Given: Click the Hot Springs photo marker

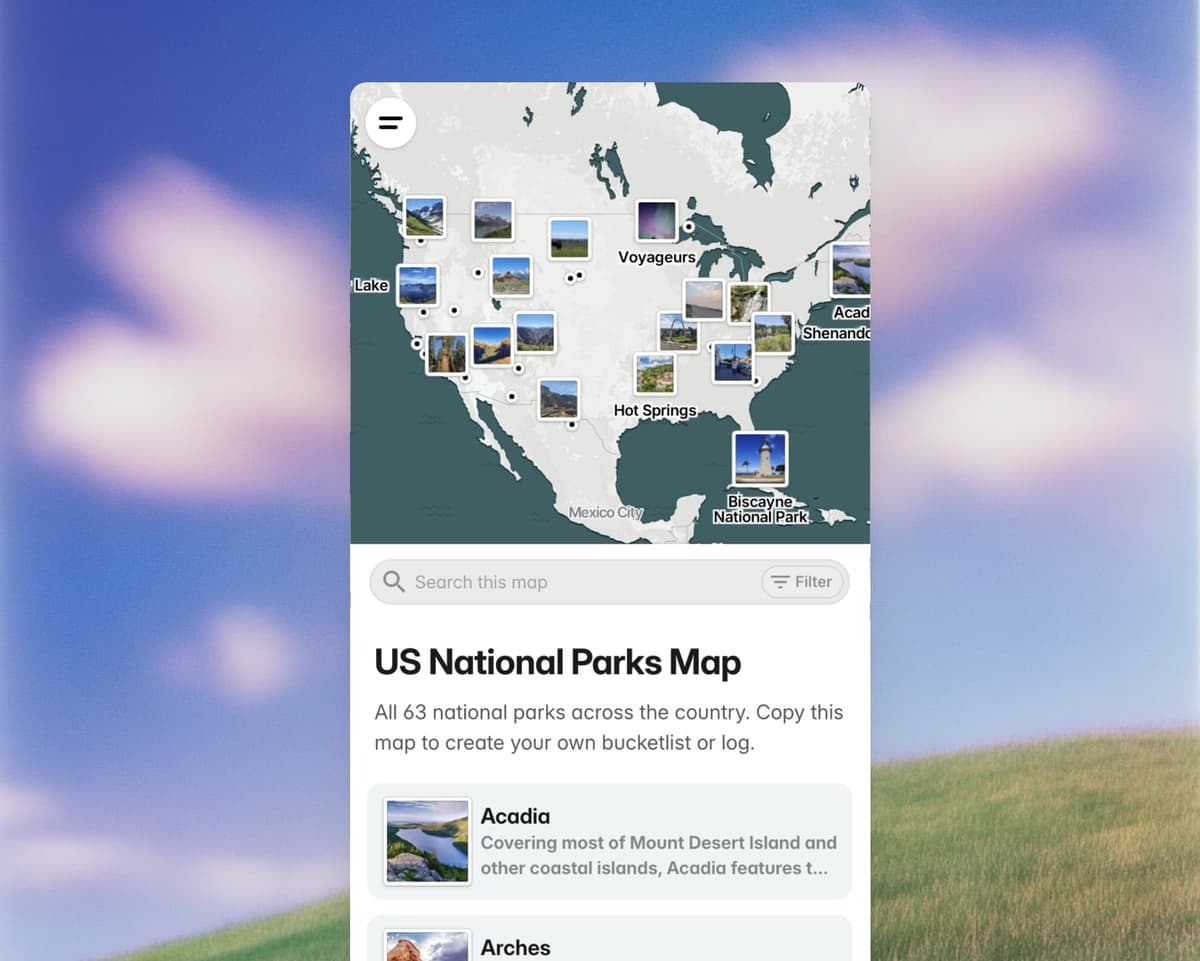Looking at the screenshot, I should coord(657,374).
